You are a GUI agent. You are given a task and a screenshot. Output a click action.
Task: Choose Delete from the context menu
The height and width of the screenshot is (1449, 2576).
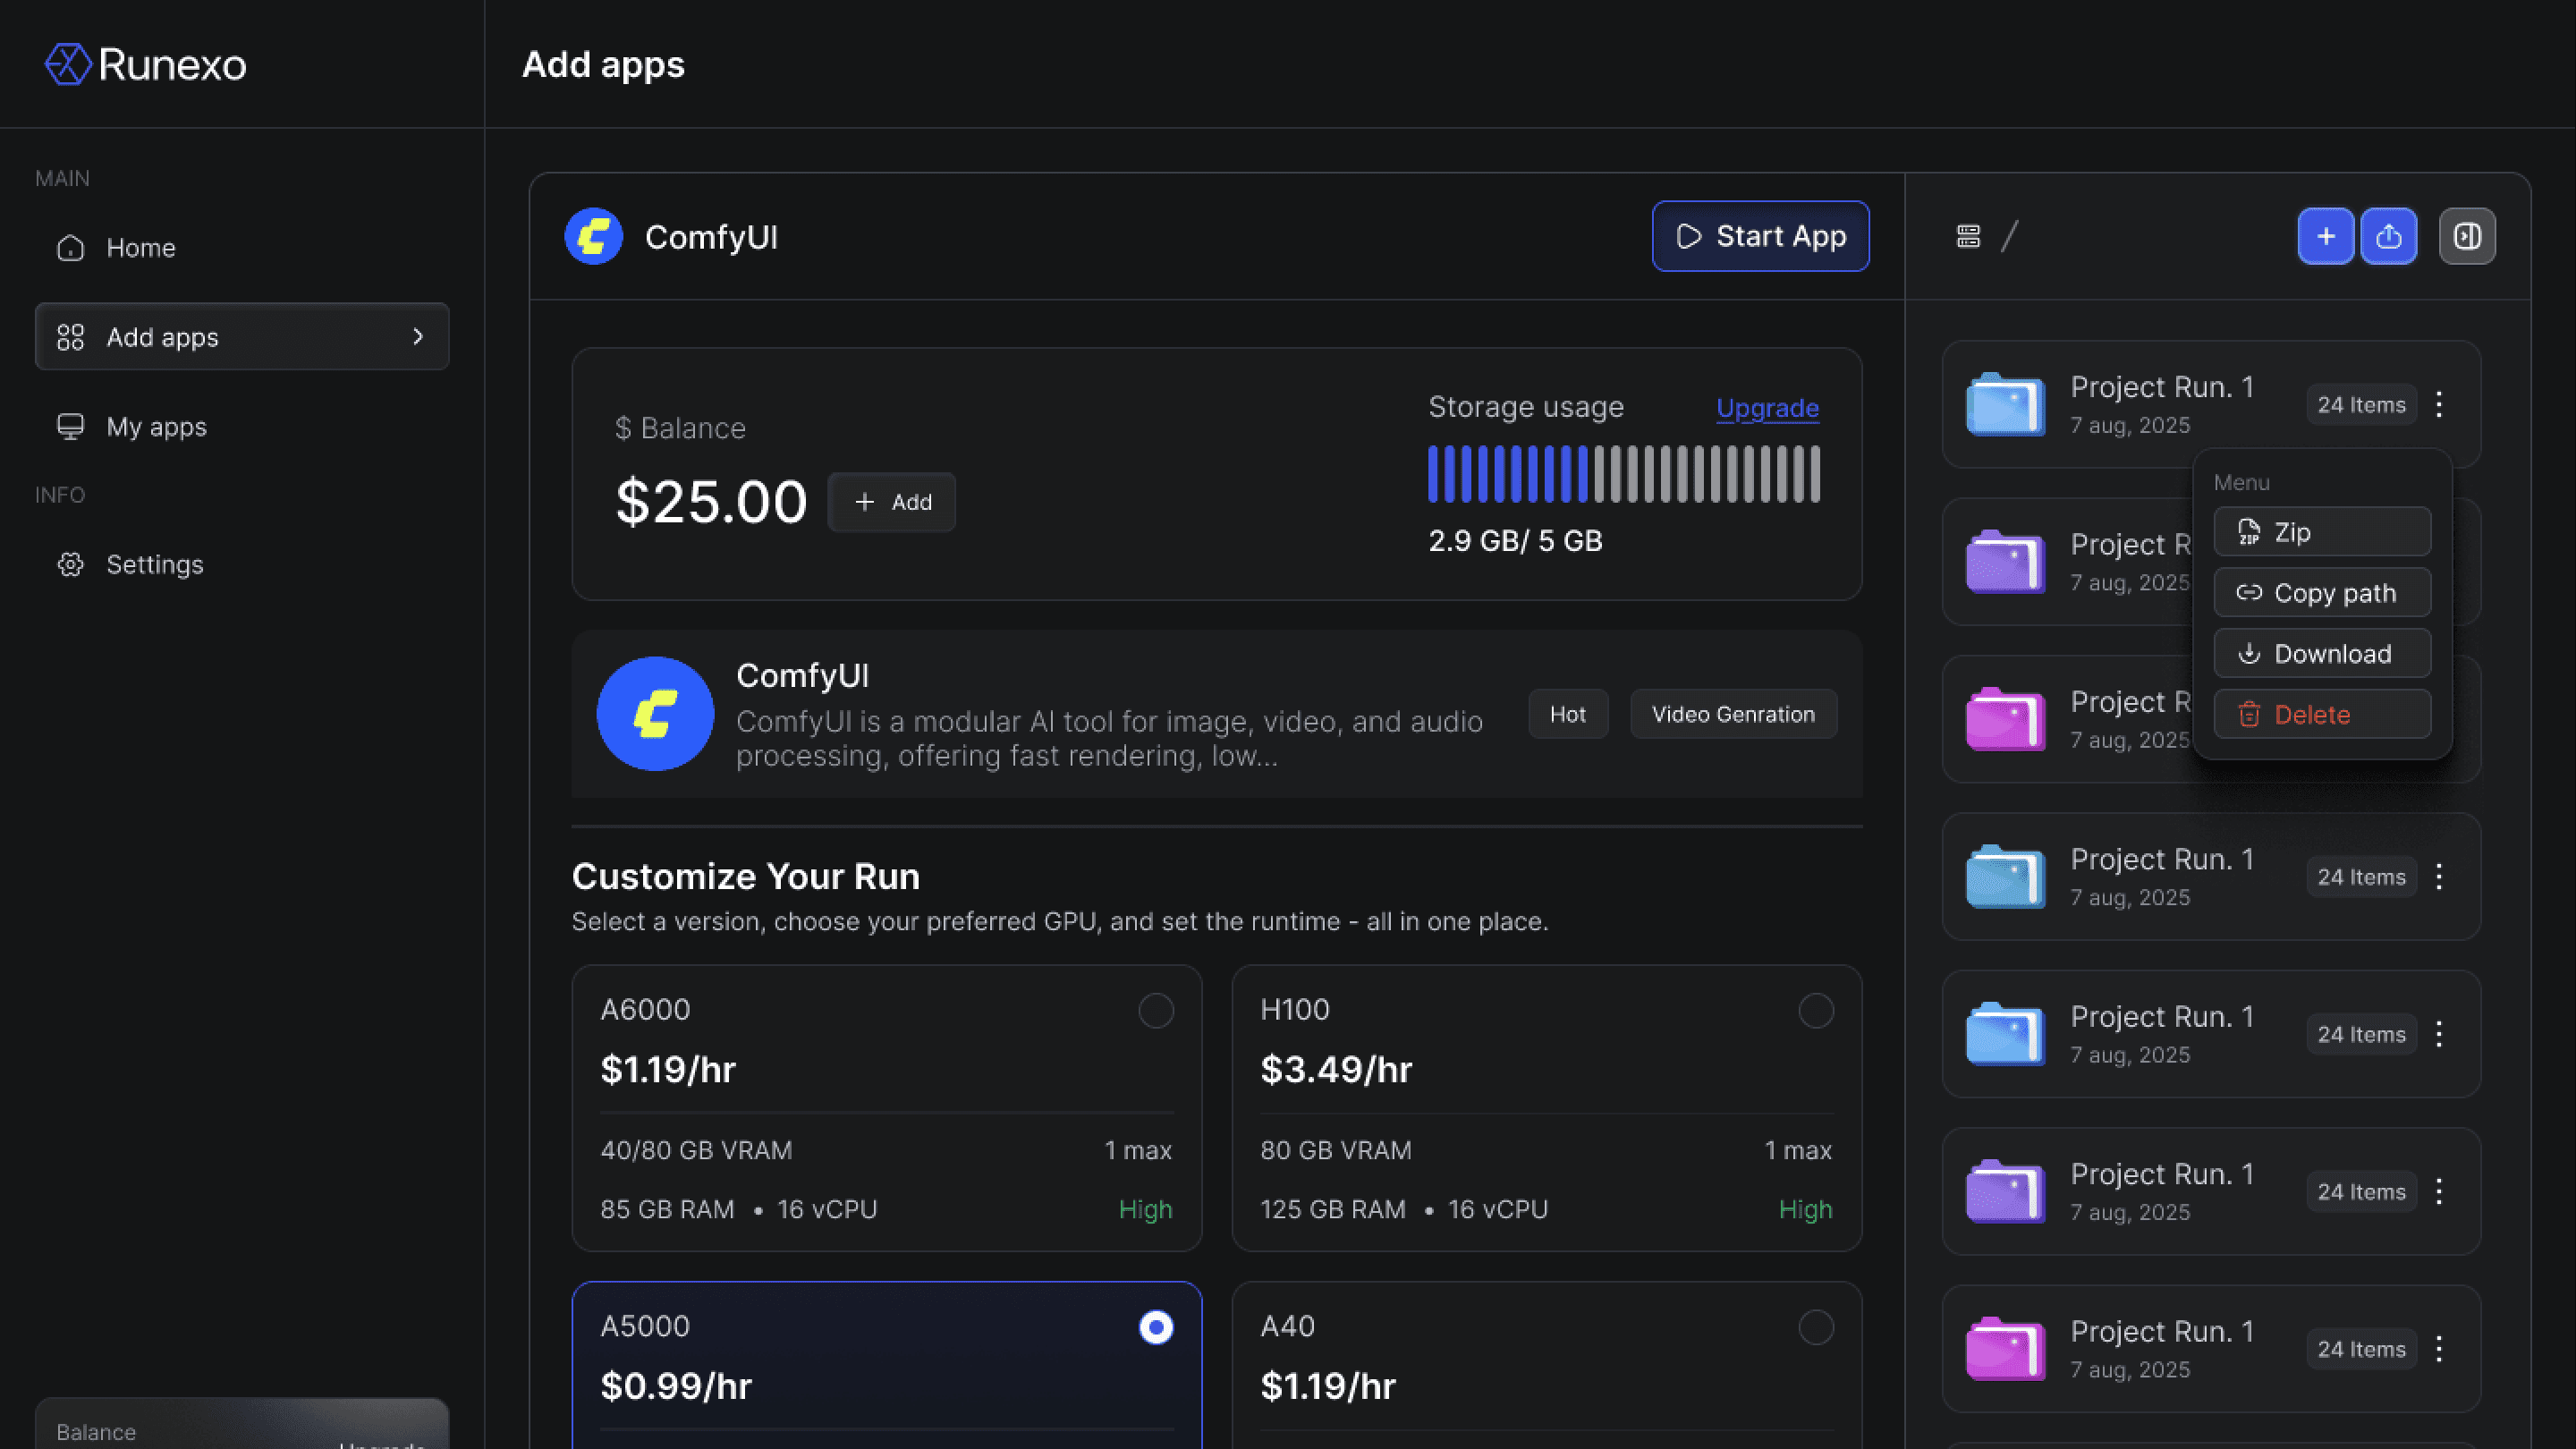click(2321, 714)
